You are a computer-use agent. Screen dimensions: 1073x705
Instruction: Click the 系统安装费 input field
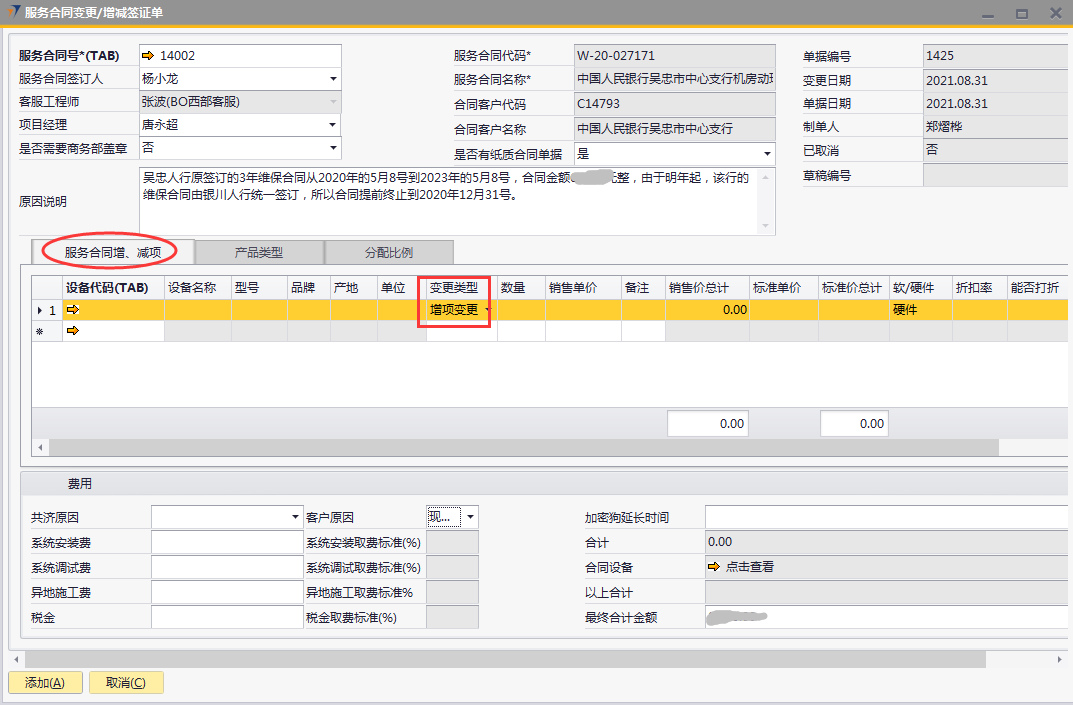[x=226, y=543]
